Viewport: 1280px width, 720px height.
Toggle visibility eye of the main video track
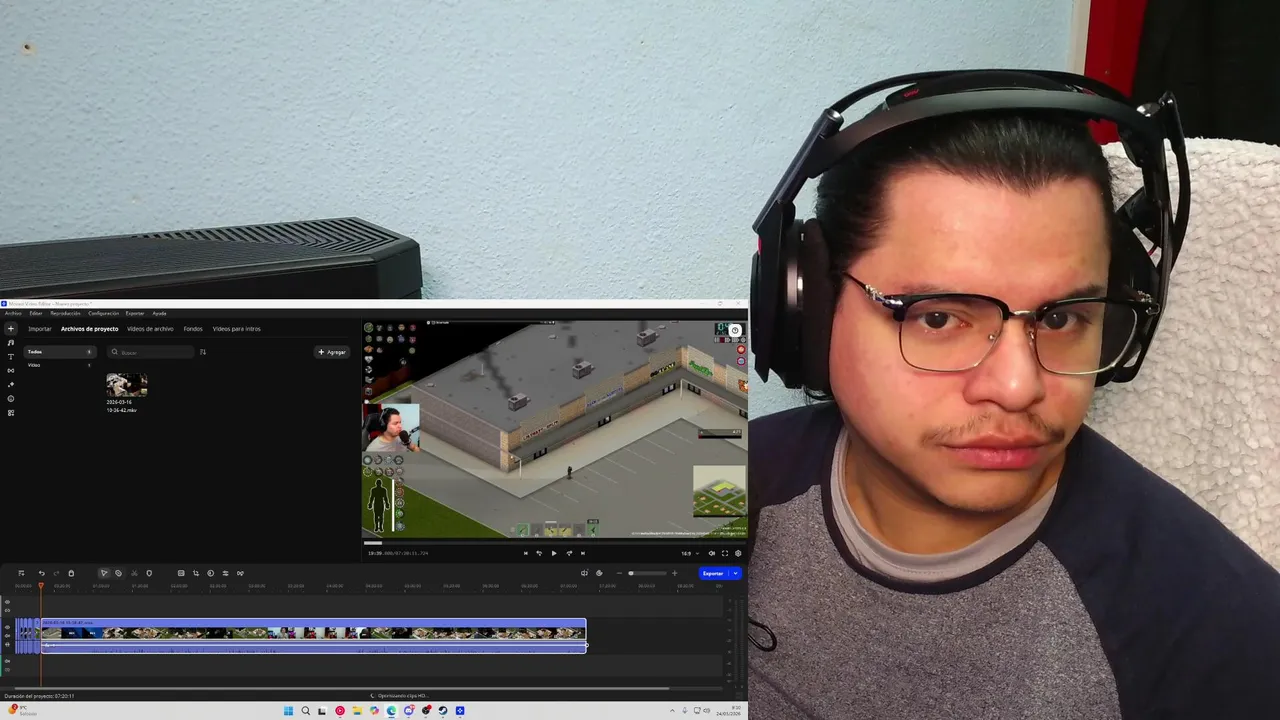7,627
